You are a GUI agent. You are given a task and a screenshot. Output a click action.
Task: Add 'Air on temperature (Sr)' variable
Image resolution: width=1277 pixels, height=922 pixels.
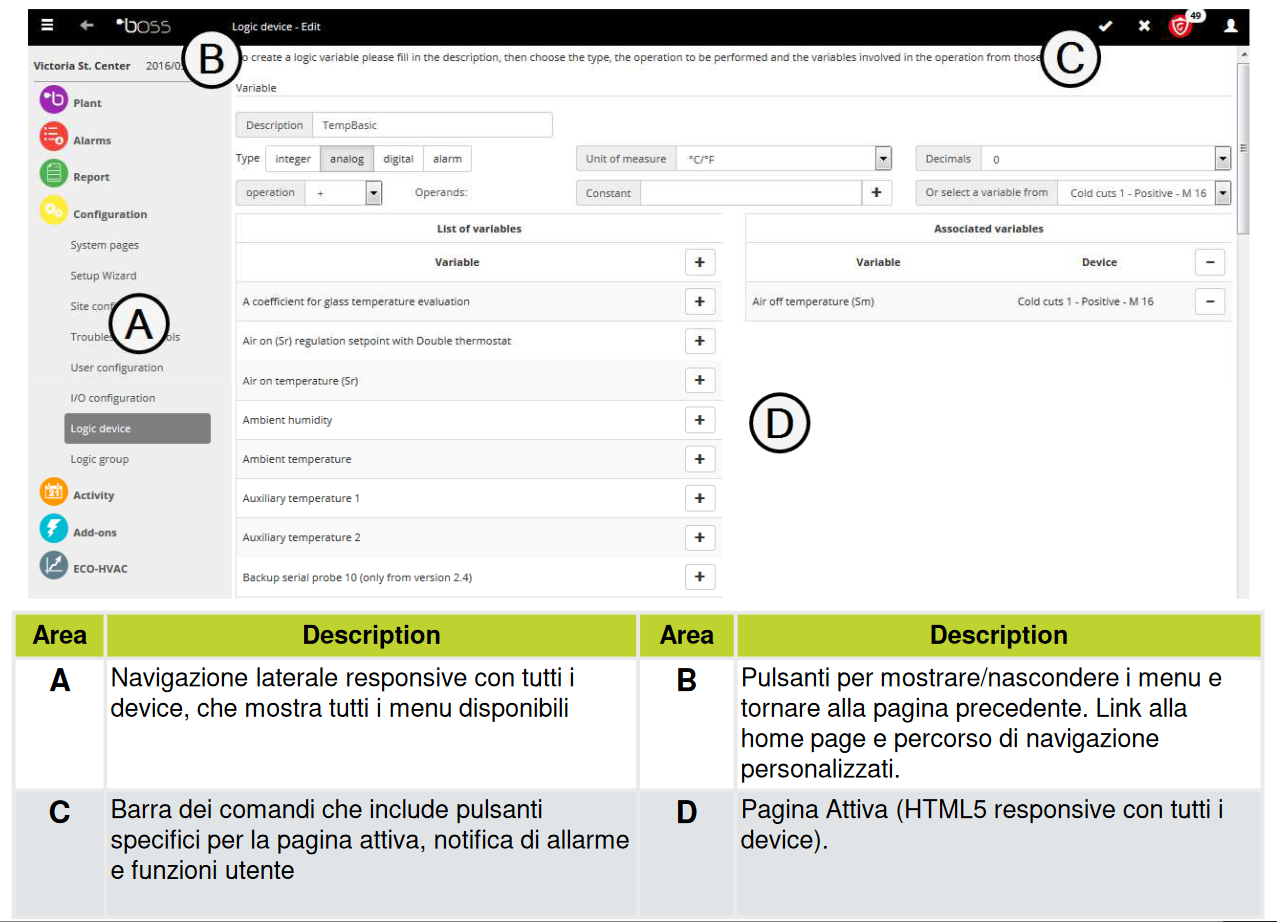tap(699, 380)
